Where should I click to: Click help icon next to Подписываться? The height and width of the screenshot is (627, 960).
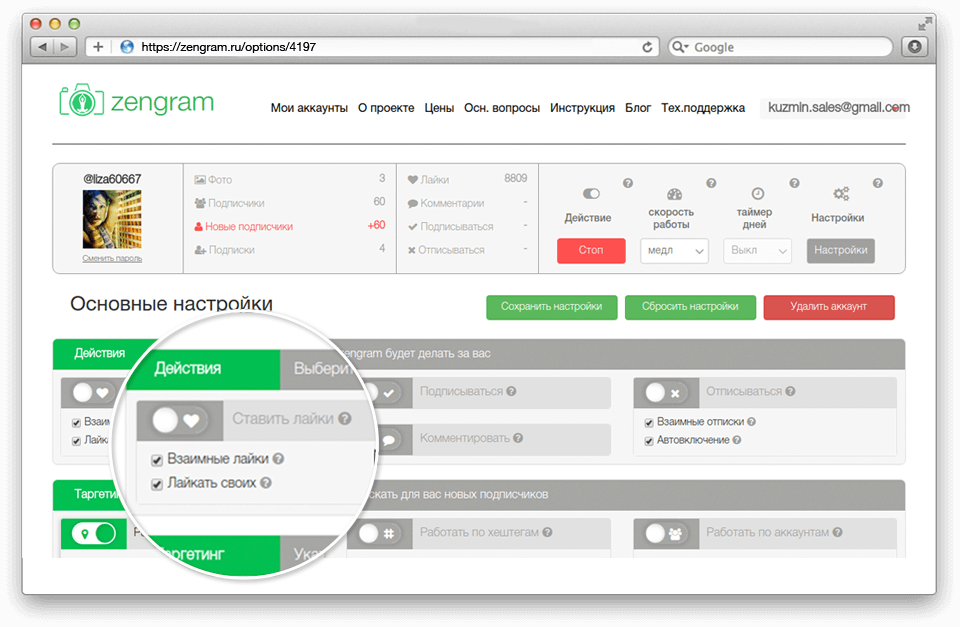click(x=511, y=391)
